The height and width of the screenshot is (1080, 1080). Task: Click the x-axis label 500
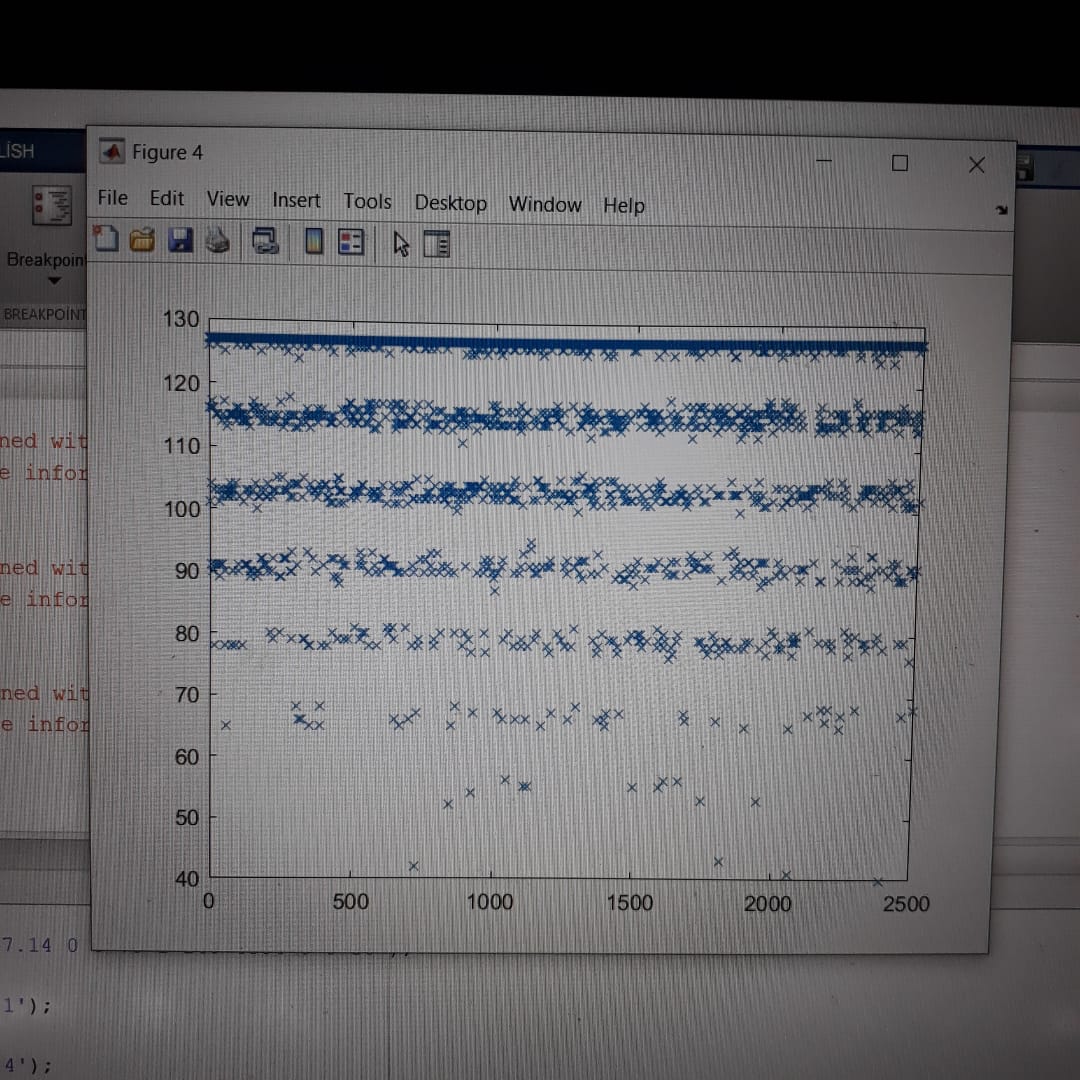coord(351,902)
